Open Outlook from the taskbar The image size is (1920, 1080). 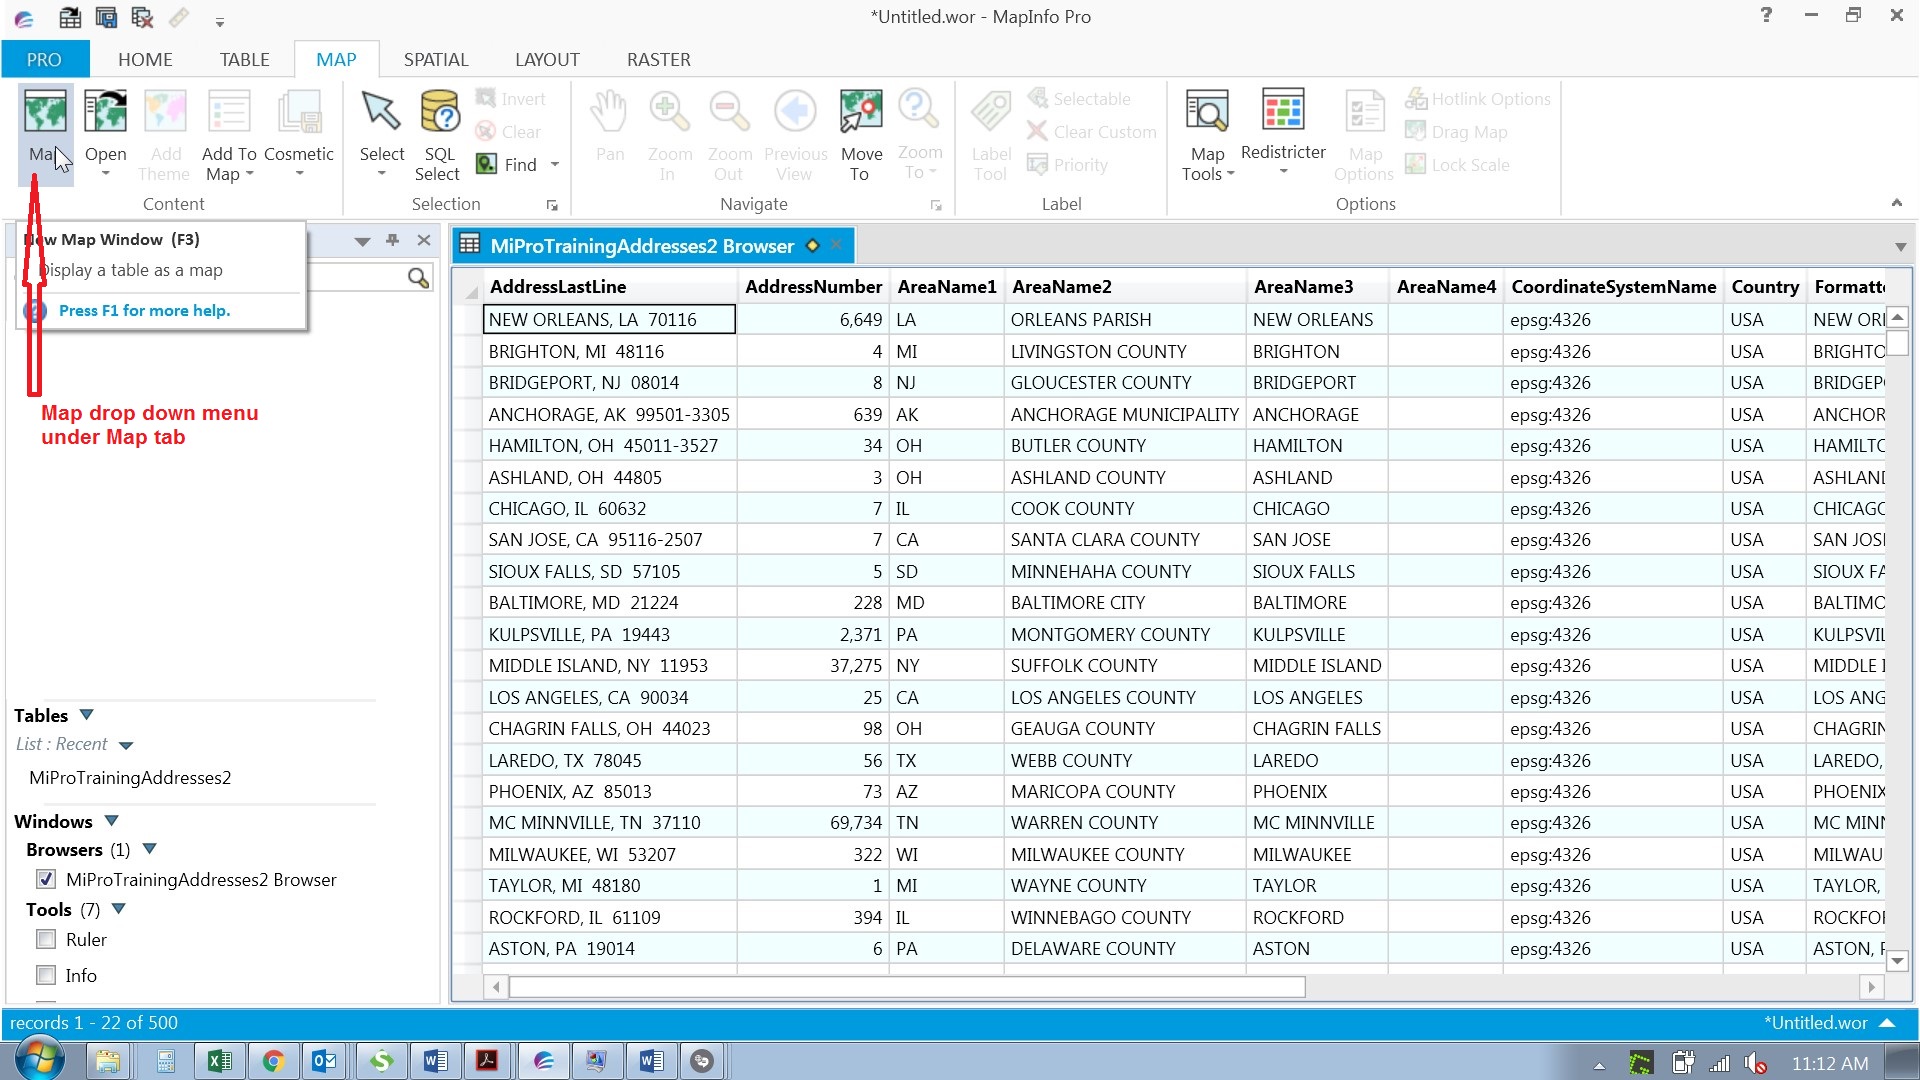325,1061
